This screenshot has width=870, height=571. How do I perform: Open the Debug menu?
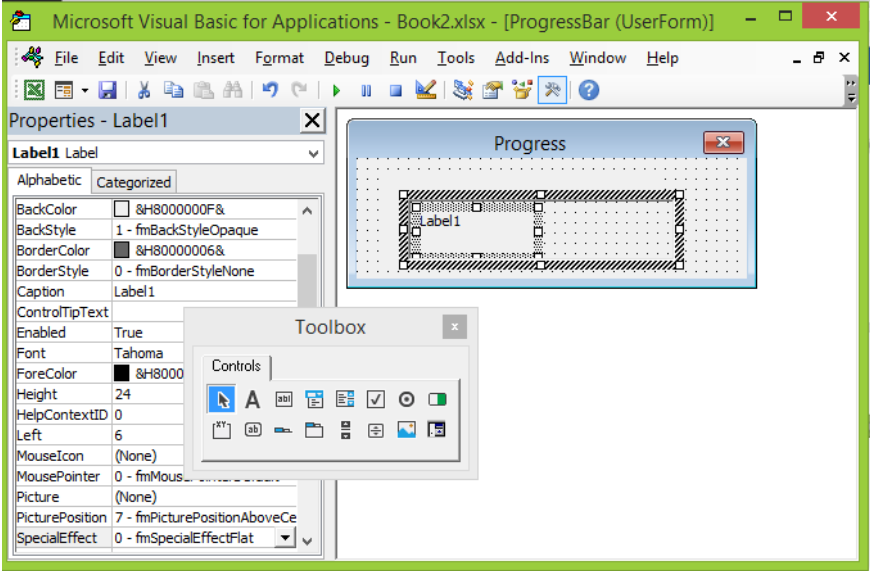347,58
